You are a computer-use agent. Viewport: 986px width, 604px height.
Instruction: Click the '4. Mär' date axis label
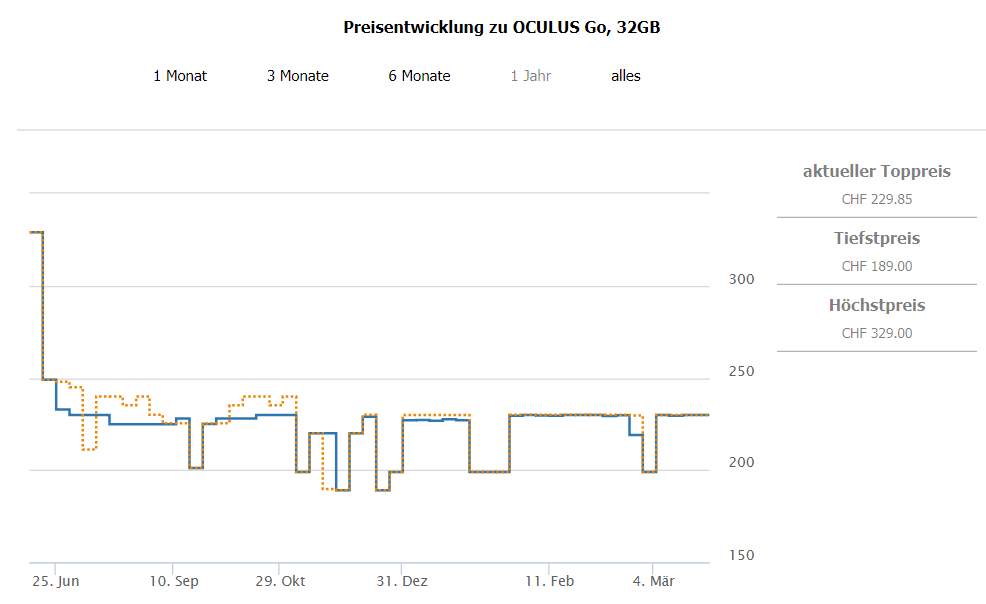coord(654,581)
